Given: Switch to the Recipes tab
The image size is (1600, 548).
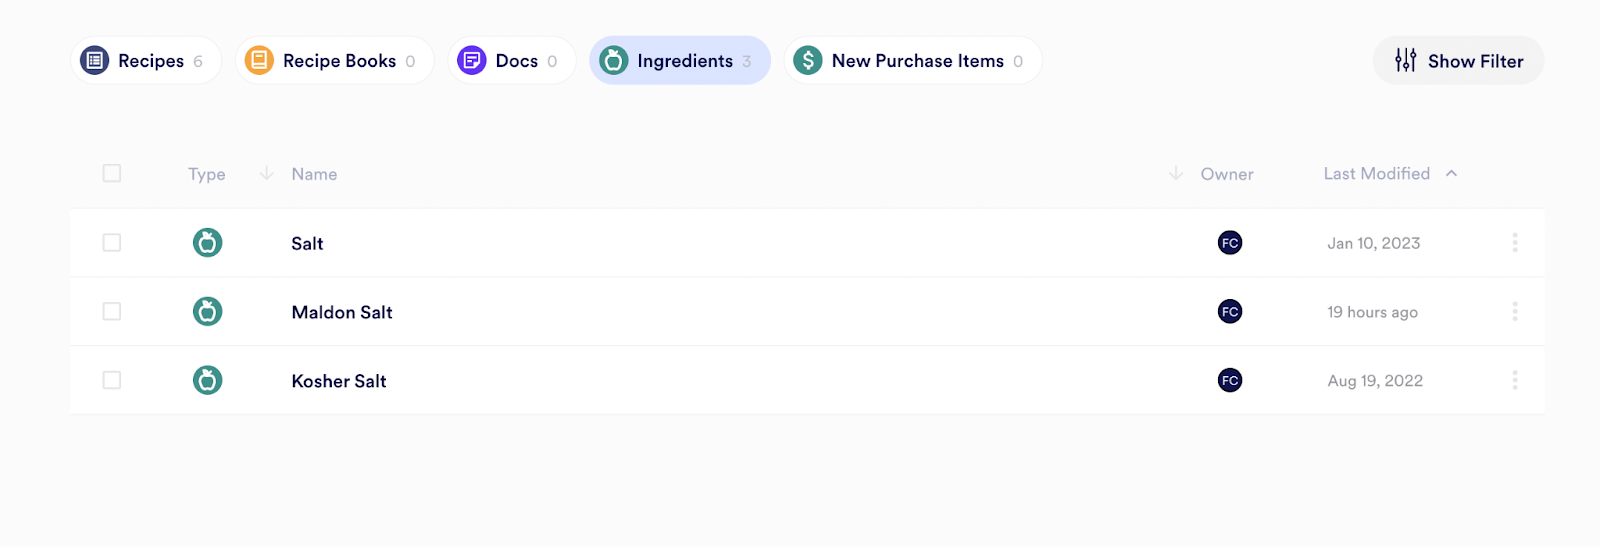Looking at the screenshot, I should point(145,61).
